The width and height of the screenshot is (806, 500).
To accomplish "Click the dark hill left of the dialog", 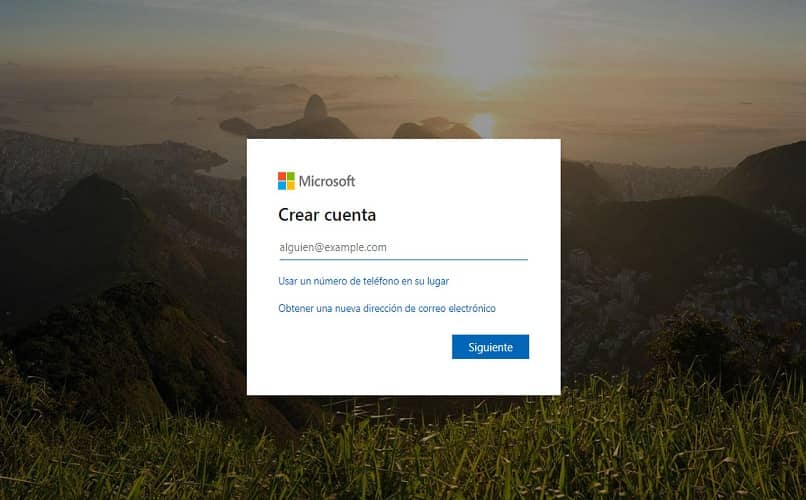I will click(x=98, y=231).
